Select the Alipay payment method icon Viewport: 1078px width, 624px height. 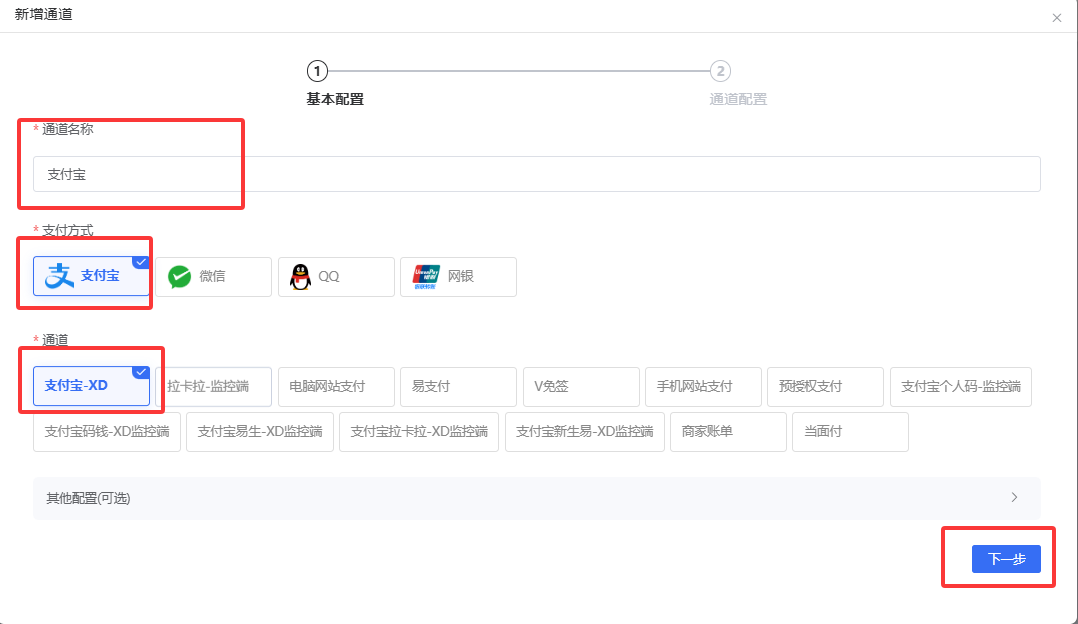pos(91,276)
